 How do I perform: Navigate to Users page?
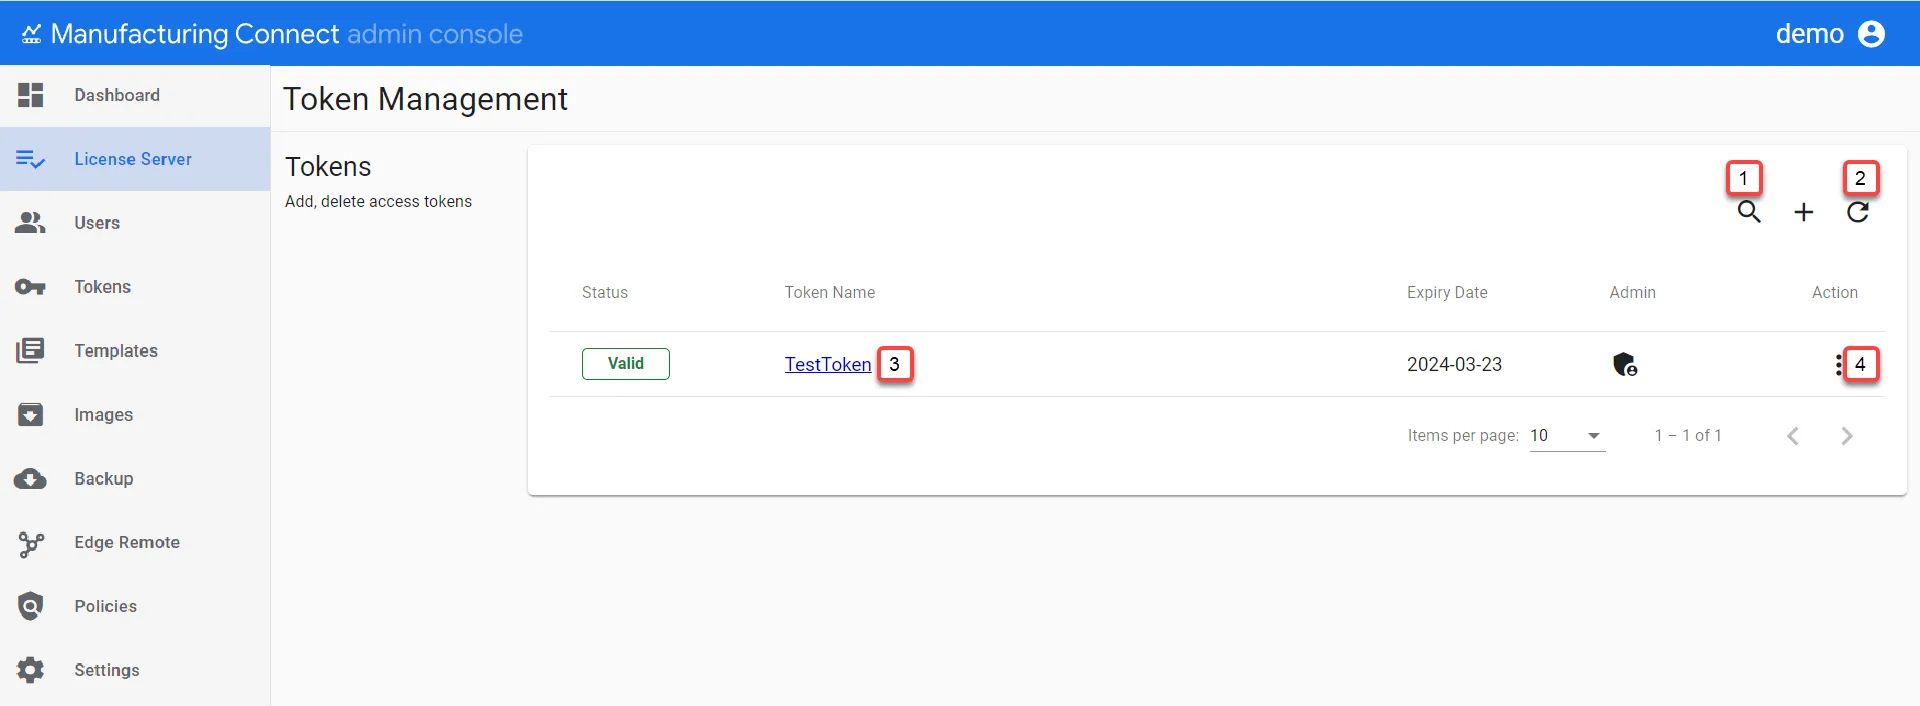135,223
